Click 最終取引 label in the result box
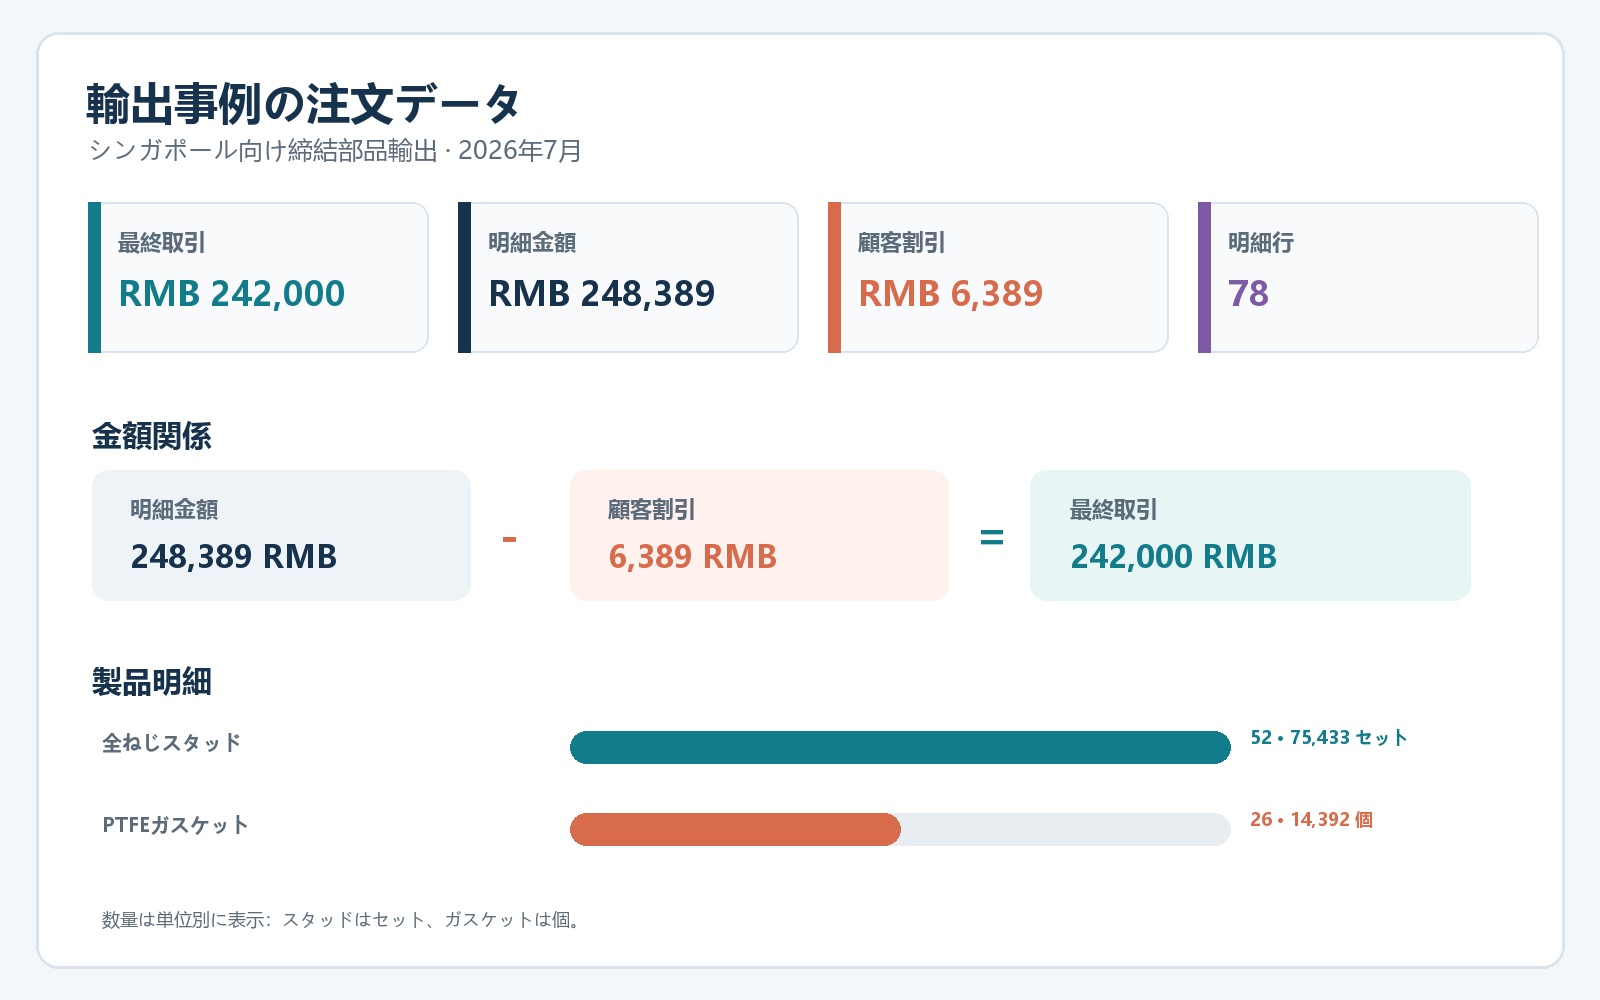This screenshot has height=1000, width=1600. coord(1114,510)
